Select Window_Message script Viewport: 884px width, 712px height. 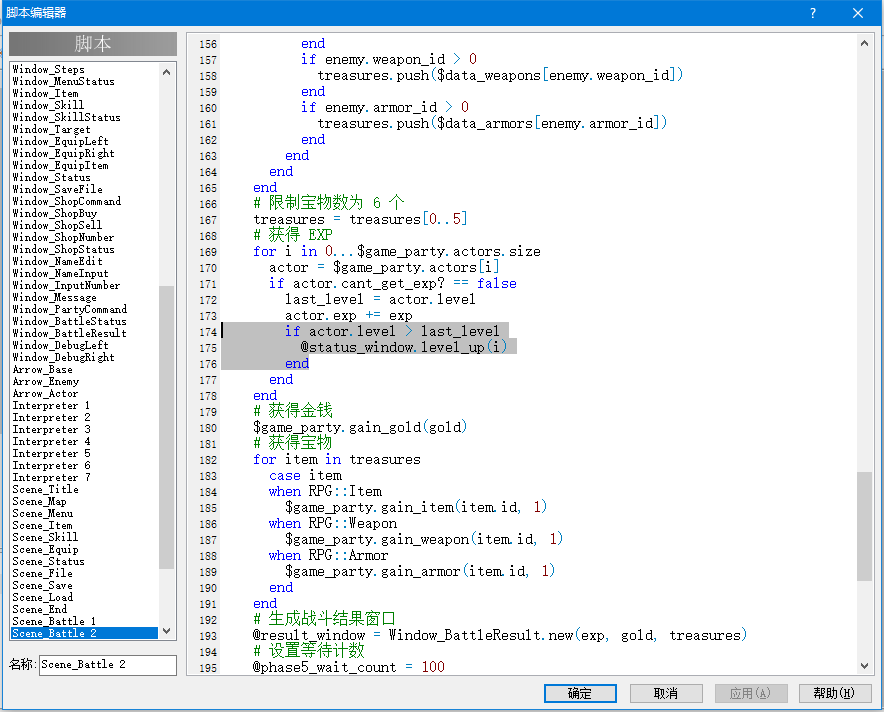(x=54, y=297)
